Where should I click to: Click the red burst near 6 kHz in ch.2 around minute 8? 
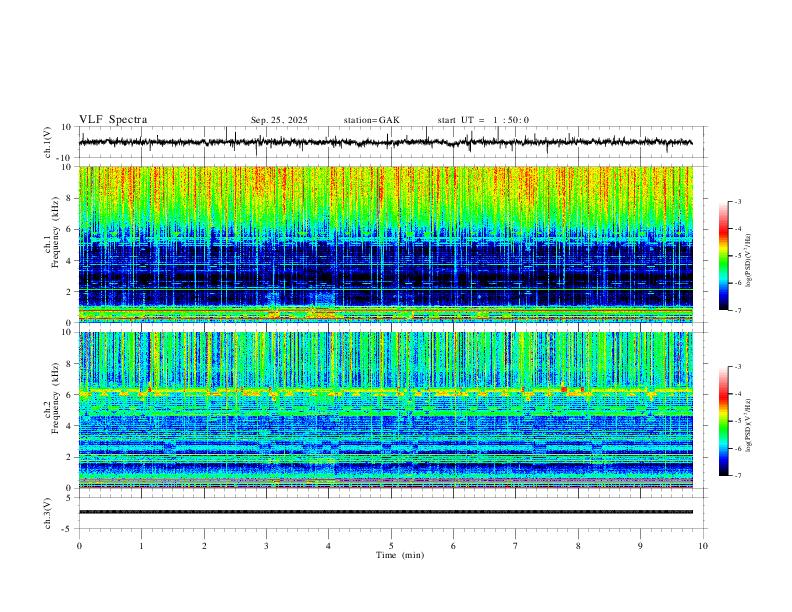coord(565,389)
